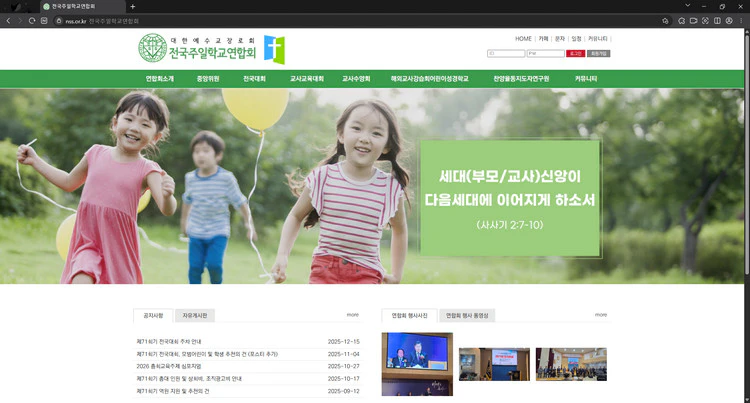This screenshot has width=750, height=403.
Task: Focus the password login field
Action: (x=546, y=54)
